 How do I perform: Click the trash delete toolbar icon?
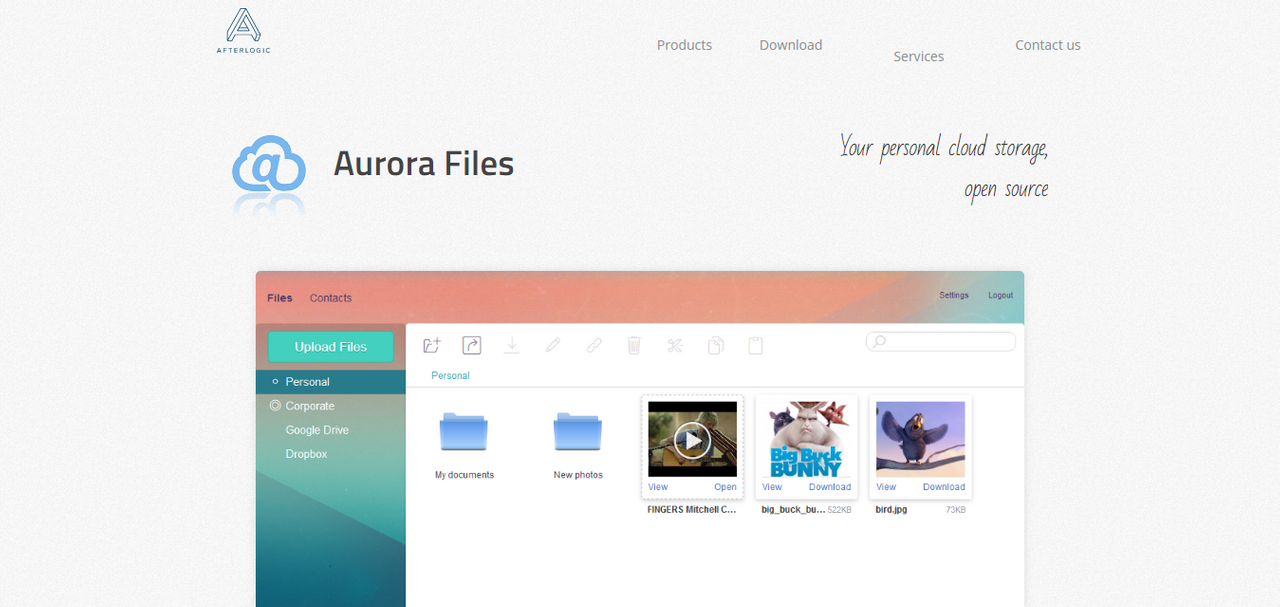tap(634, 345)
